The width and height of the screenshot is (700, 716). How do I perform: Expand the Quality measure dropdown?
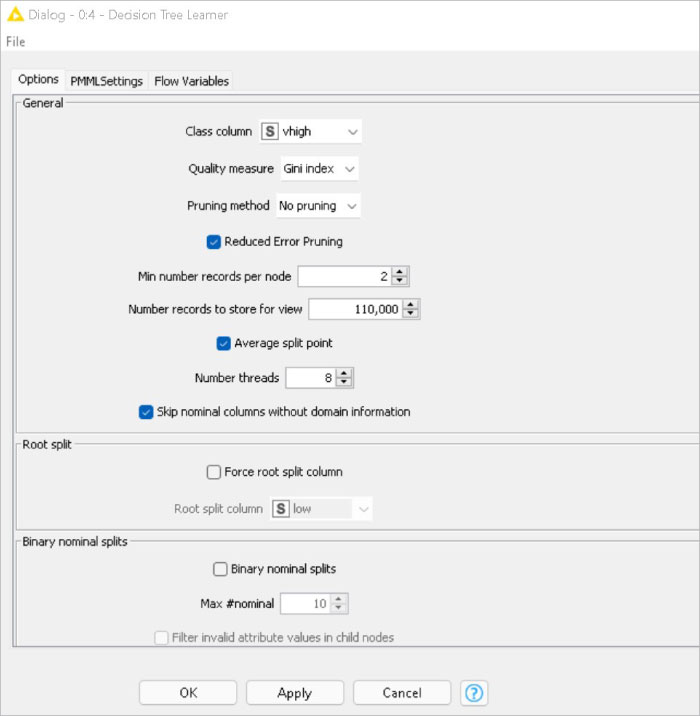349,169
